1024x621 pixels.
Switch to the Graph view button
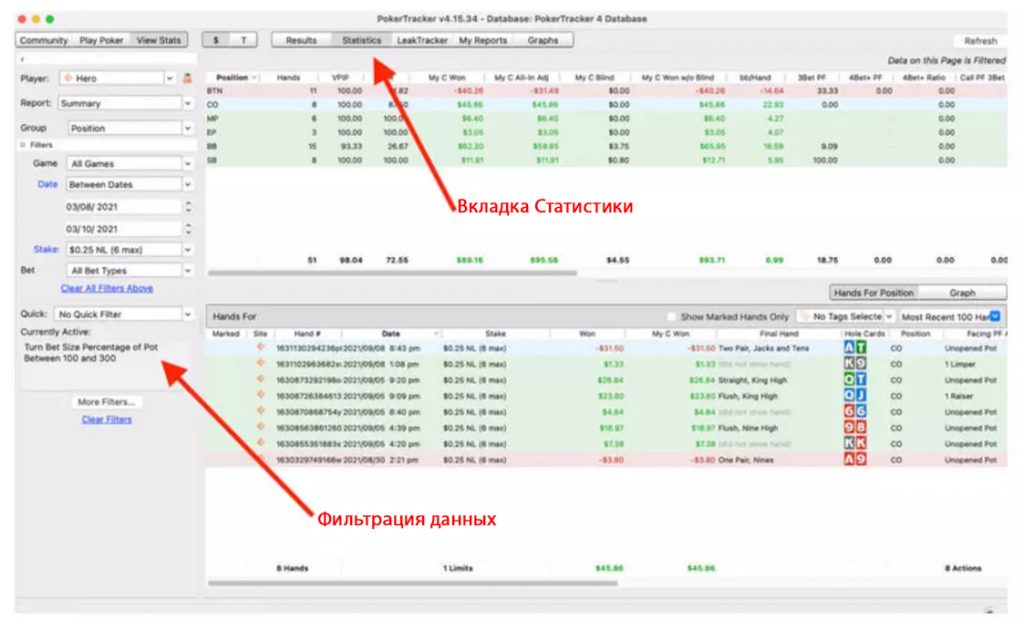point(962,293)
